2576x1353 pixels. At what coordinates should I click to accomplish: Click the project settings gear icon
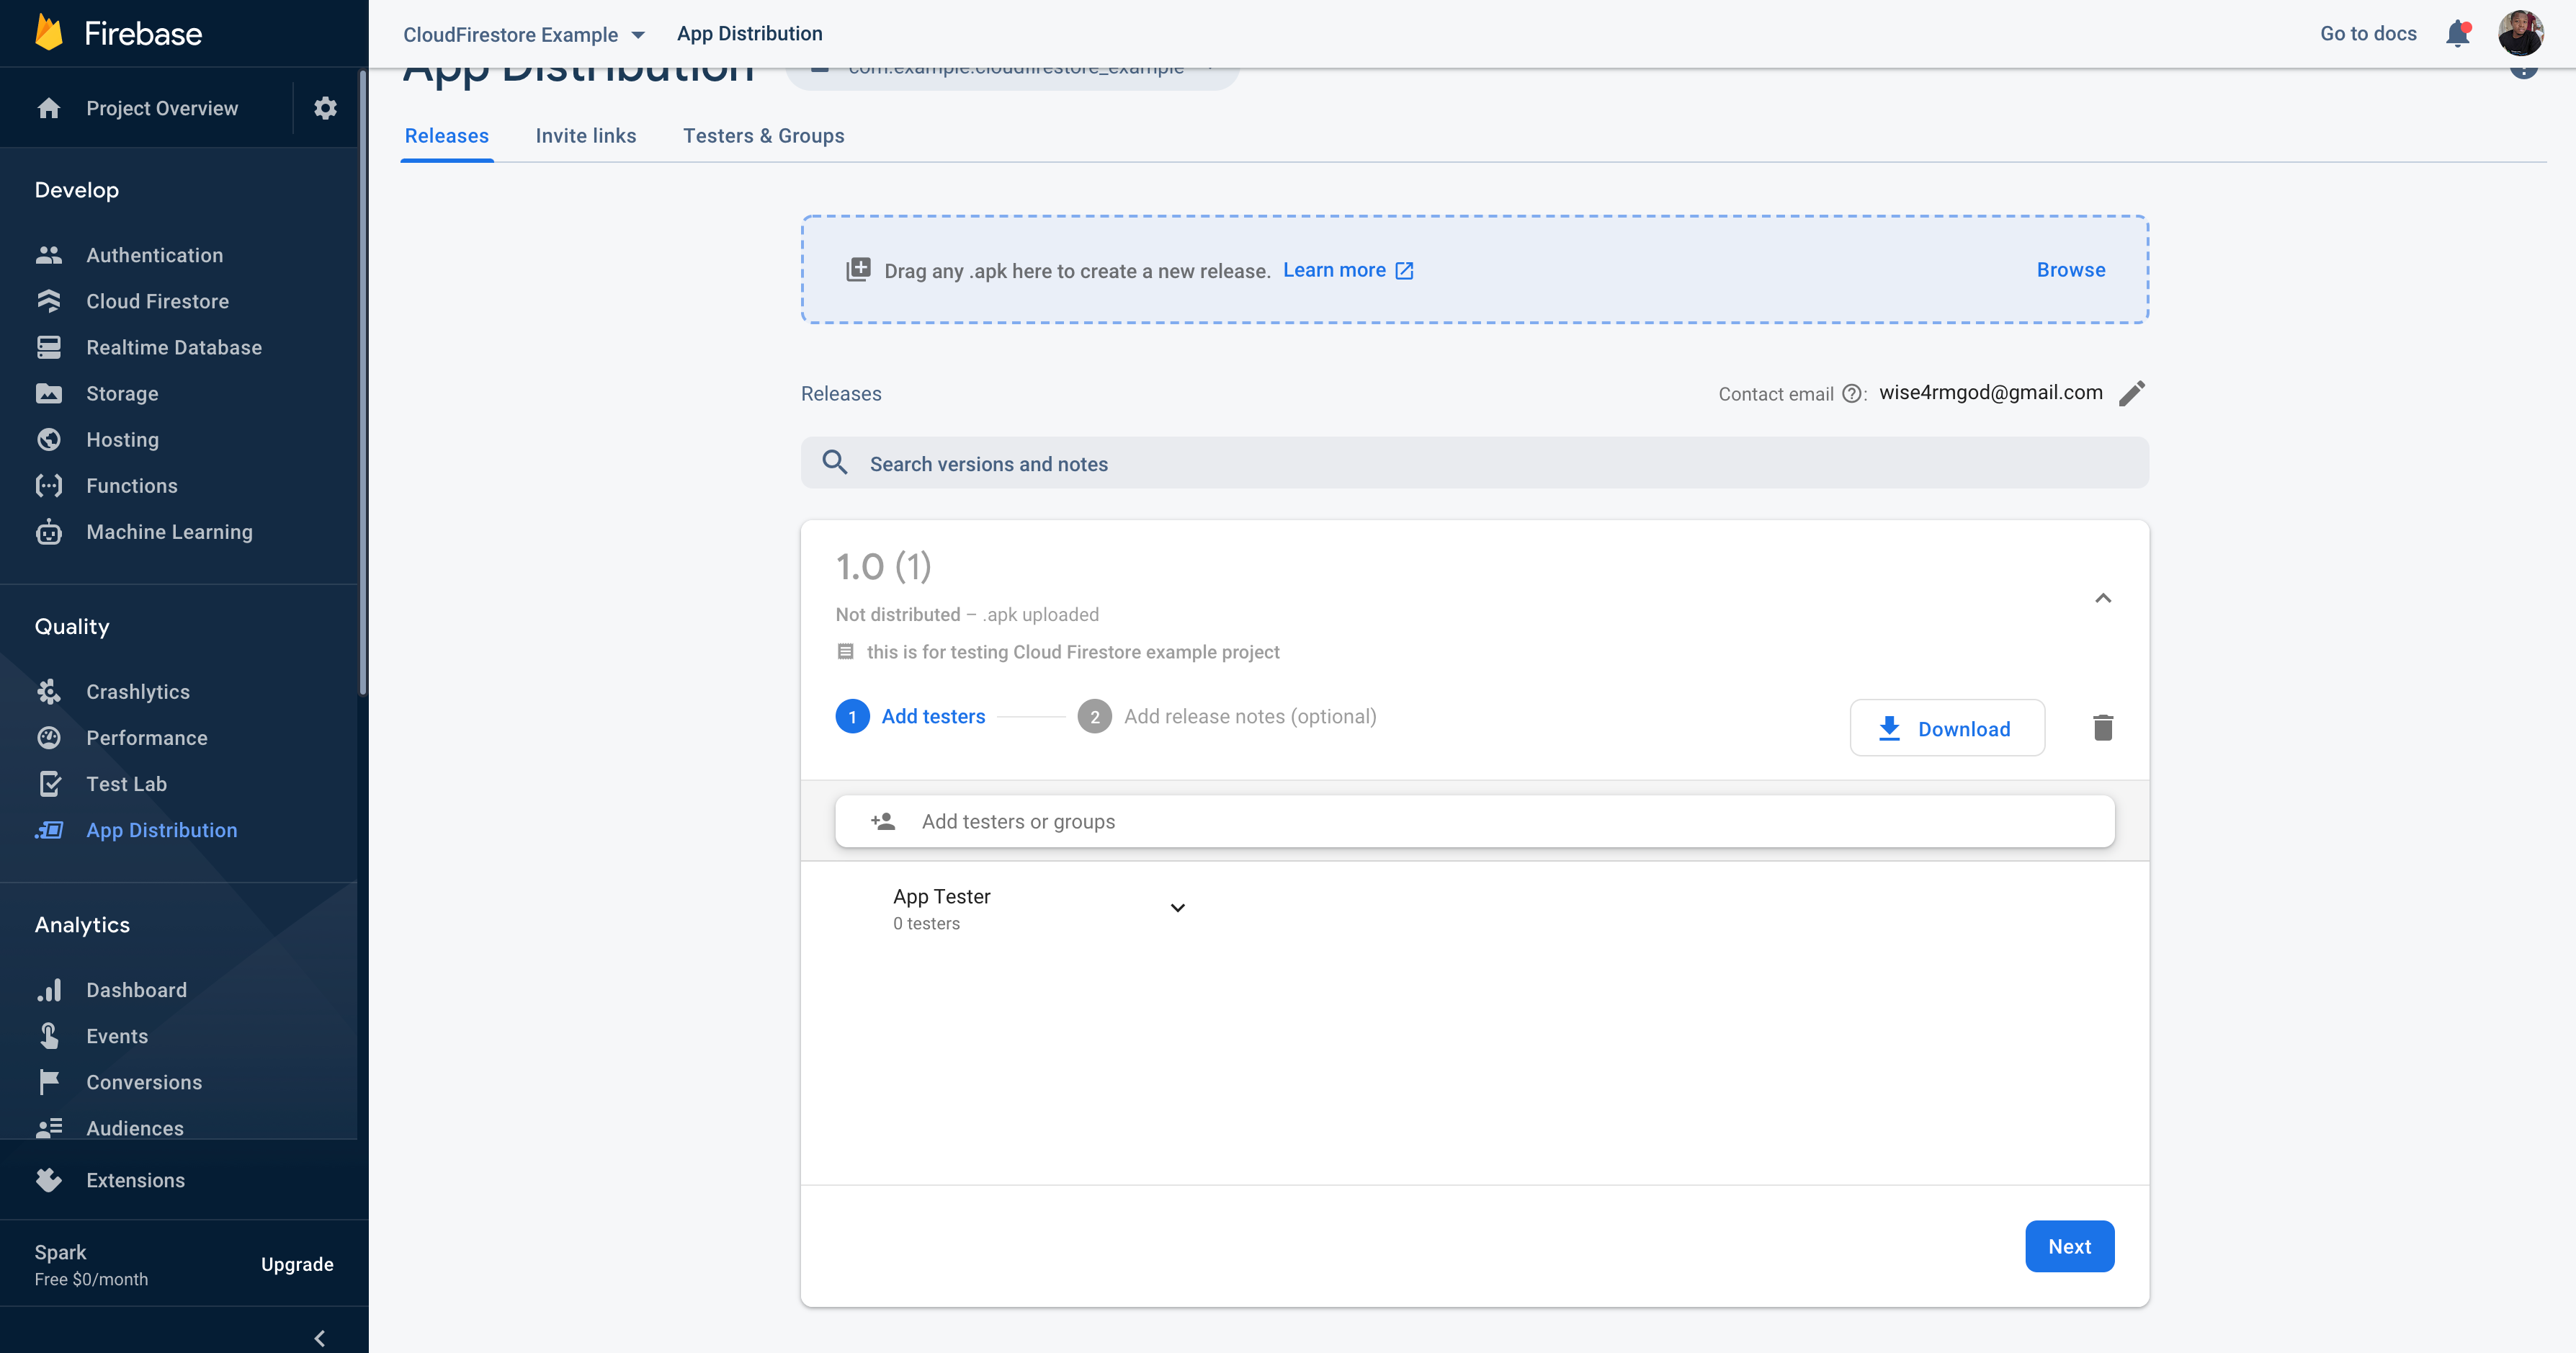coord(325,108)
